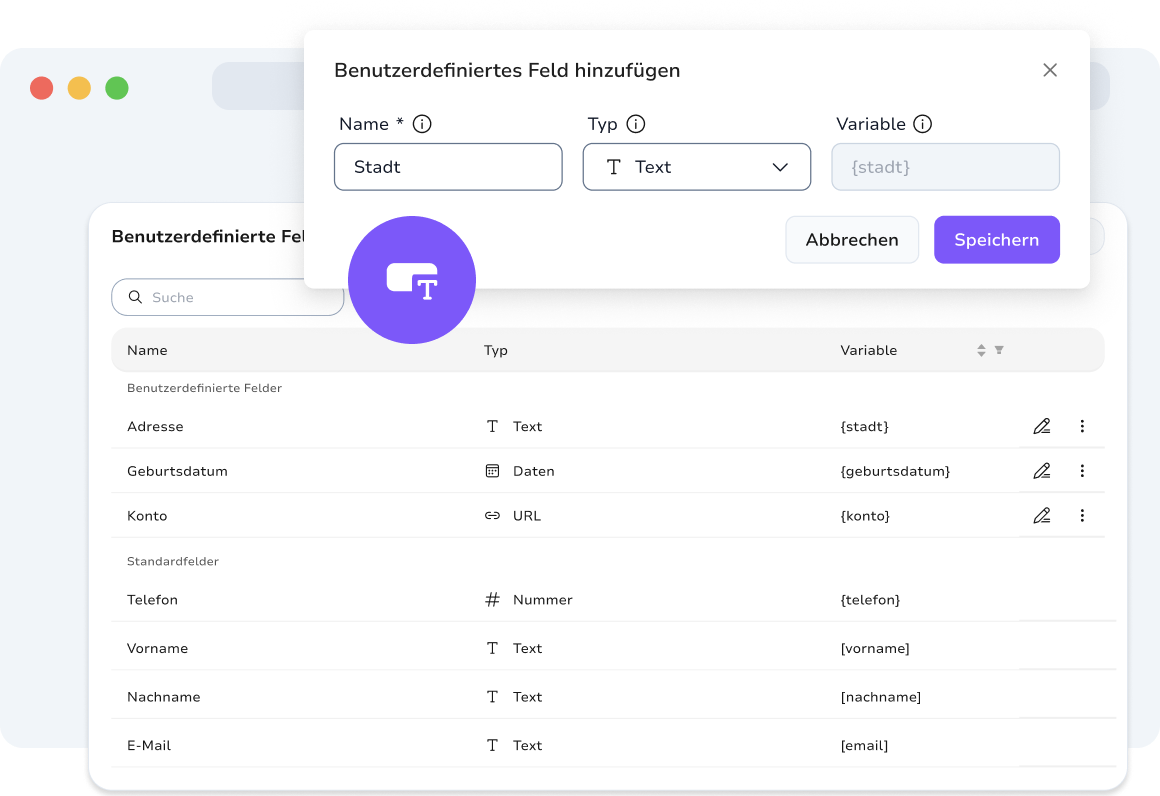The height and width of the screenshot is (796, 1160).
Task: Click the {geburtsdatum} variable value
Action: click(x=895, y=471)
